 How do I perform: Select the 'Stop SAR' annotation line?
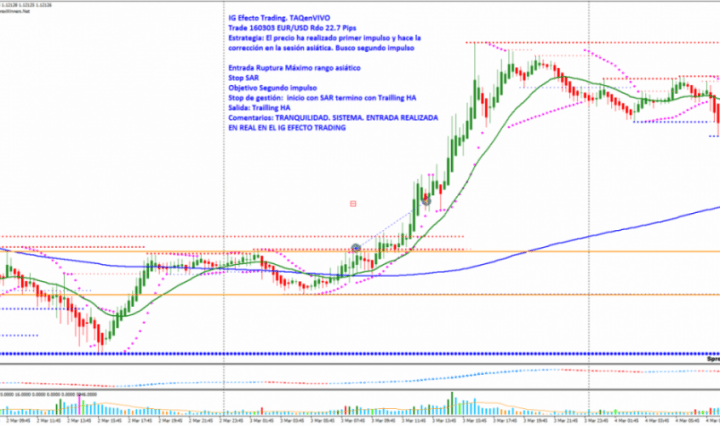[x=241, y=74]
